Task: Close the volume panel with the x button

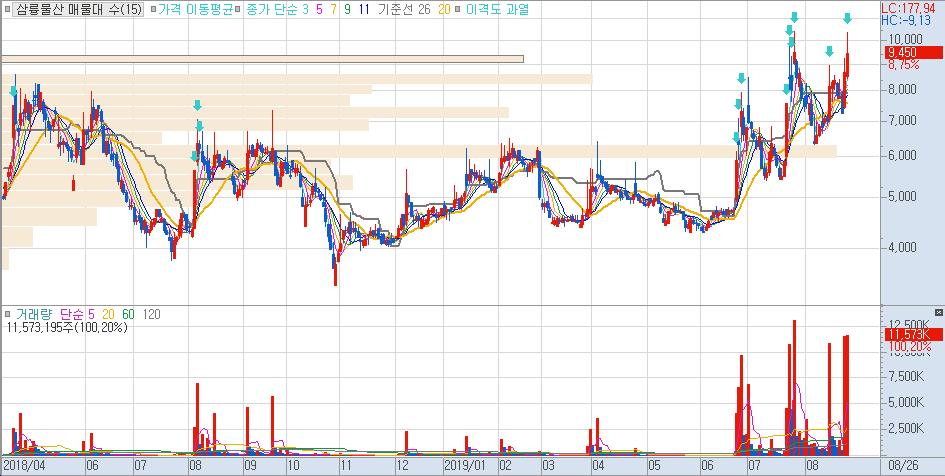Action: tap(938, 312)
